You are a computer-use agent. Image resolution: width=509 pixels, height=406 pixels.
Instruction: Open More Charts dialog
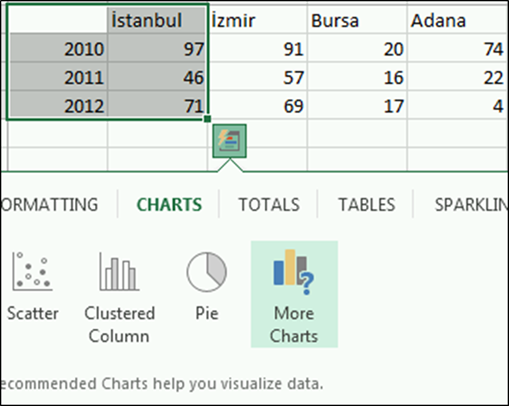click(x=294, y=294)
